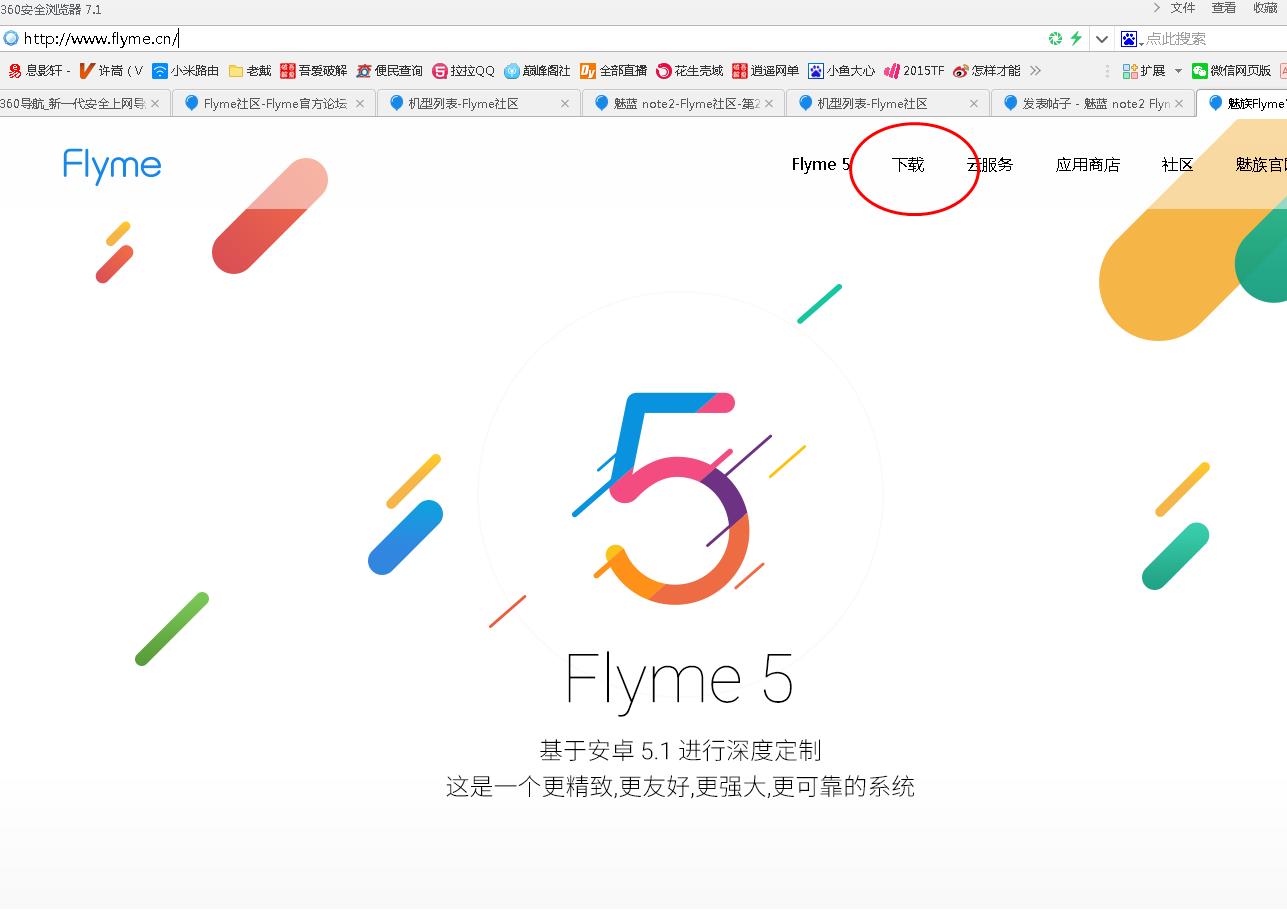
Task: Open the 文件 menu
Action: point(1183,8)
